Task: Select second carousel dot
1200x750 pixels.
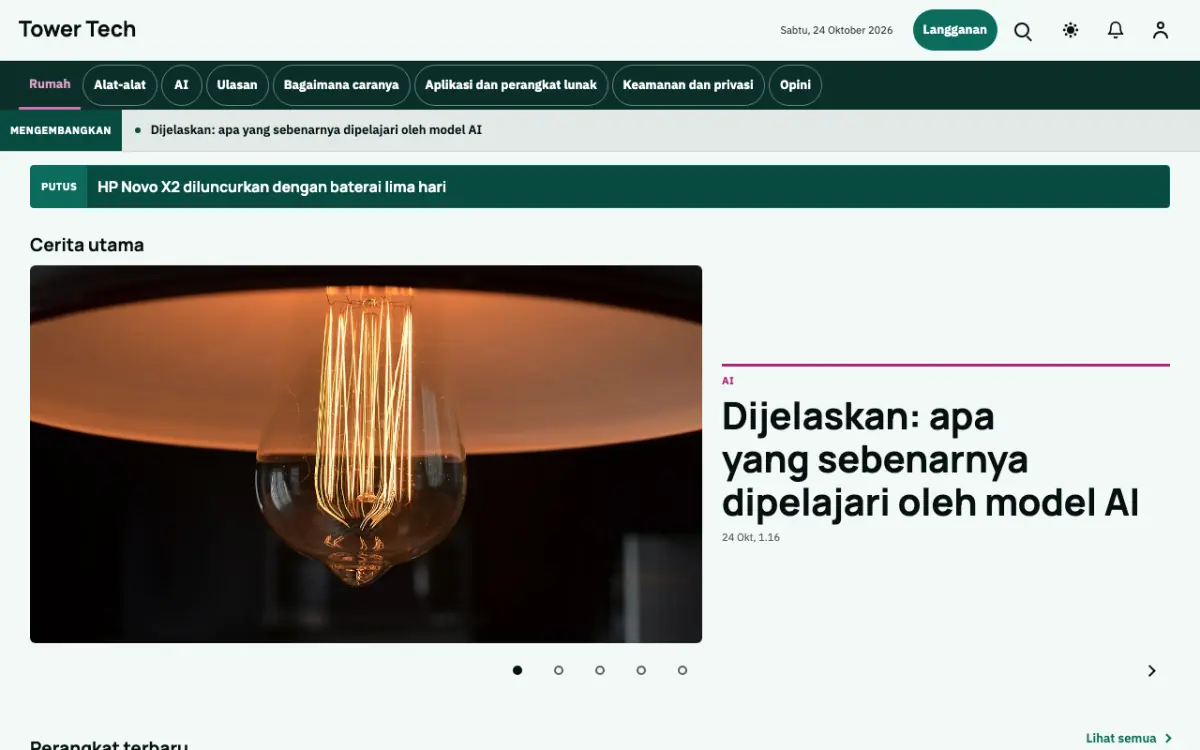Action: coord(559,670)
